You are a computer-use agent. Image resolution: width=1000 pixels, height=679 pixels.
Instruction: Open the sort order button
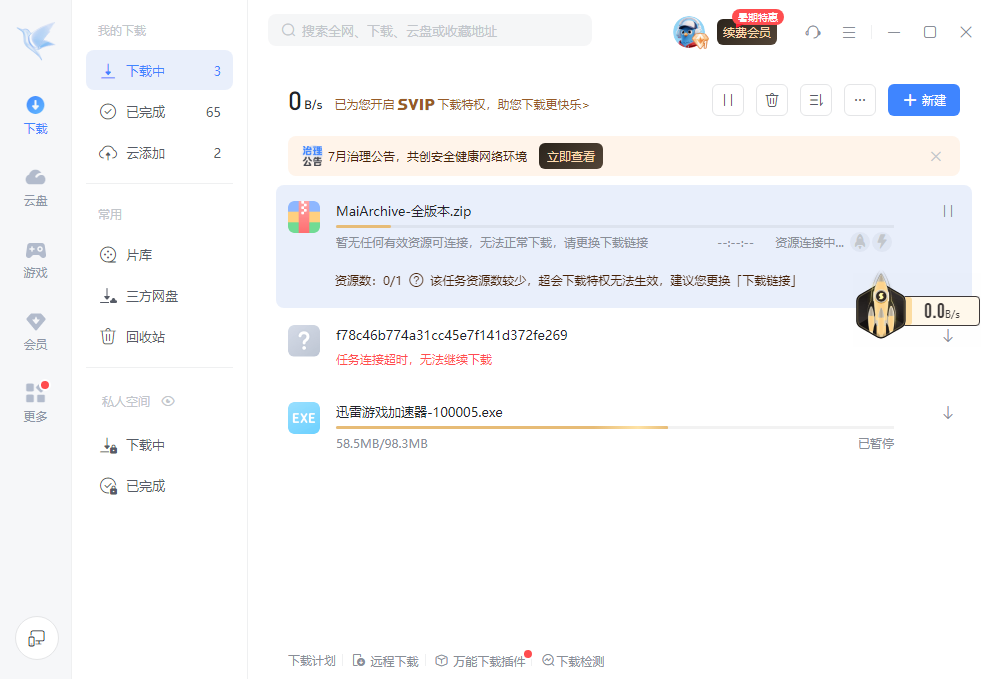816,100
